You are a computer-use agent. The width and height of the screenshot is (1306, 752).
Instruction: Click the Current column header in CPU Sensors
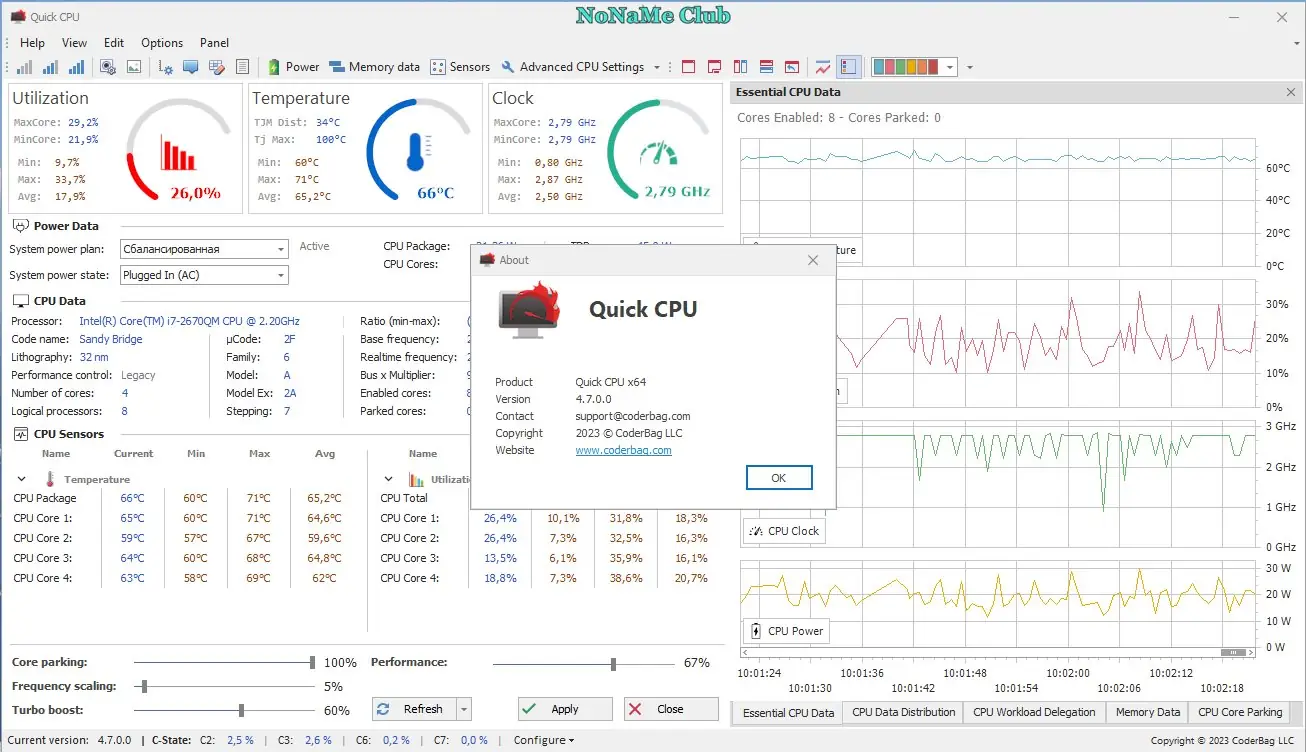coord(133,453)
